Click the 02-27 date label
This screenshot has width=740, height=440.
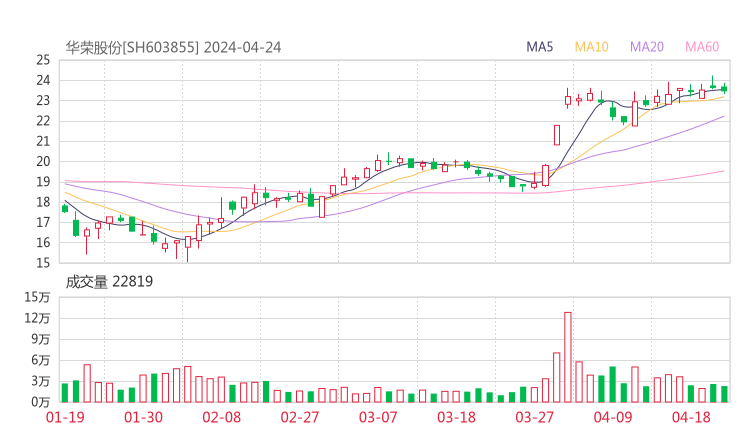[x=300, y=417]
